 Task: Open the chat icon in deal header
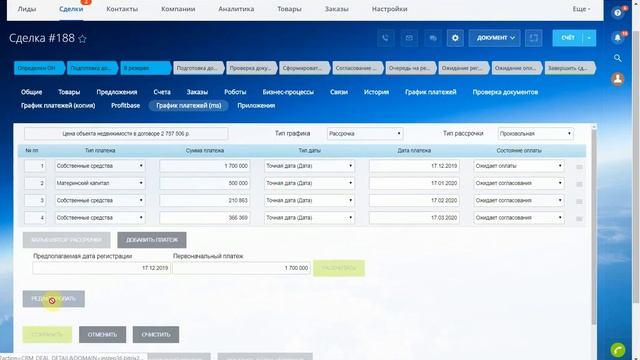[433, 38]
